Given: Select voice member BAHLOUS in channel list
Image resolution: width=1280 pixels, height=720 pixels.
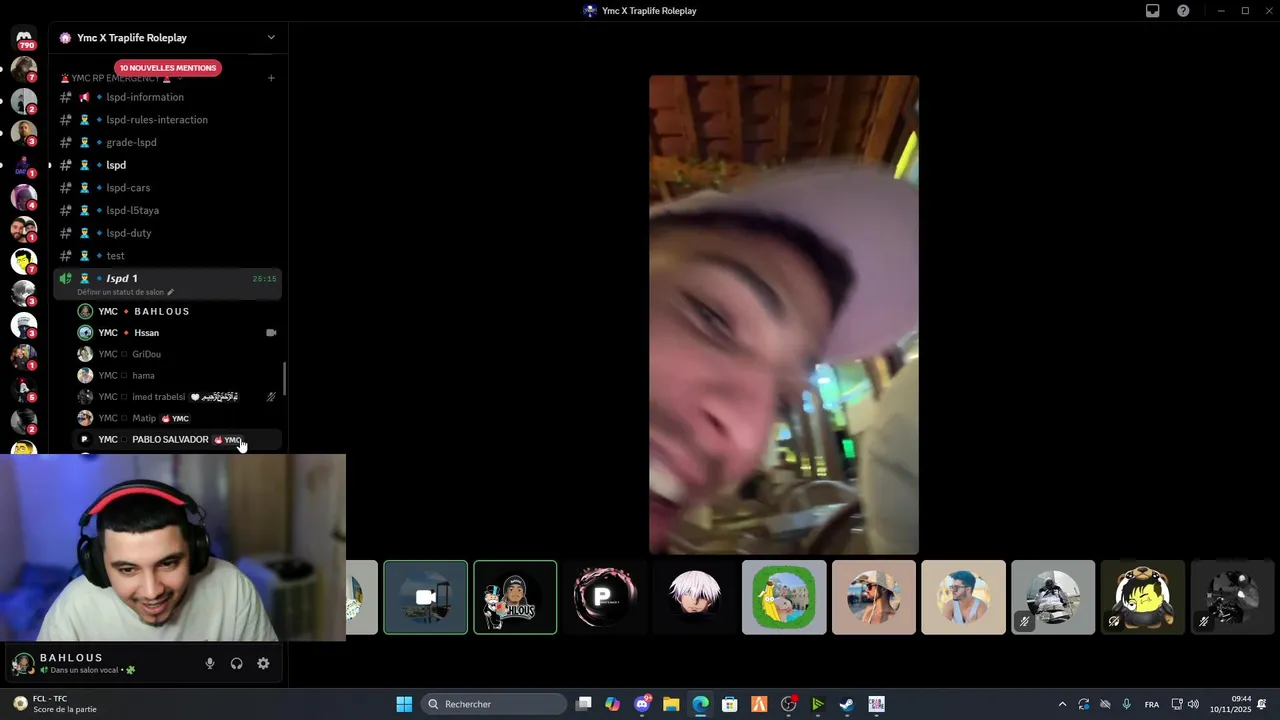Looking at the screenshot, I should point(178,311).
